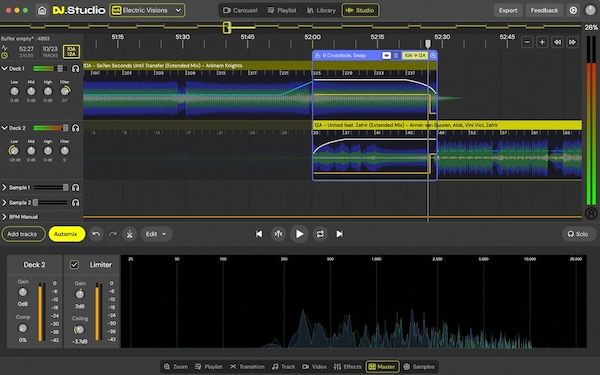The width and height of the screenshot is (600, 375).
Task: Select the scissors split tool
Action: (x=130, y=234)
